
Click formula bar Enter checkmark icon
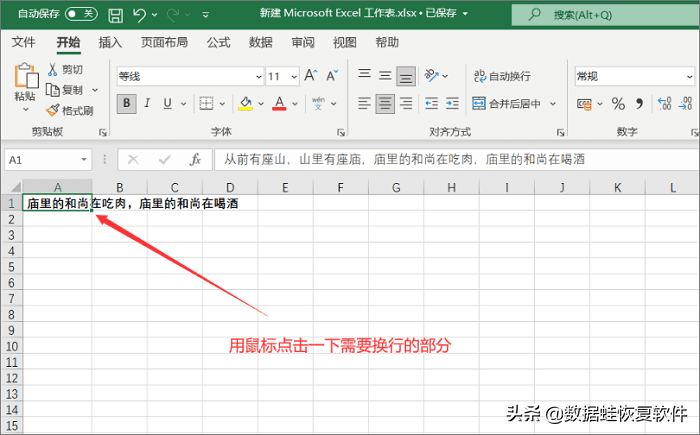coord(165,159)
